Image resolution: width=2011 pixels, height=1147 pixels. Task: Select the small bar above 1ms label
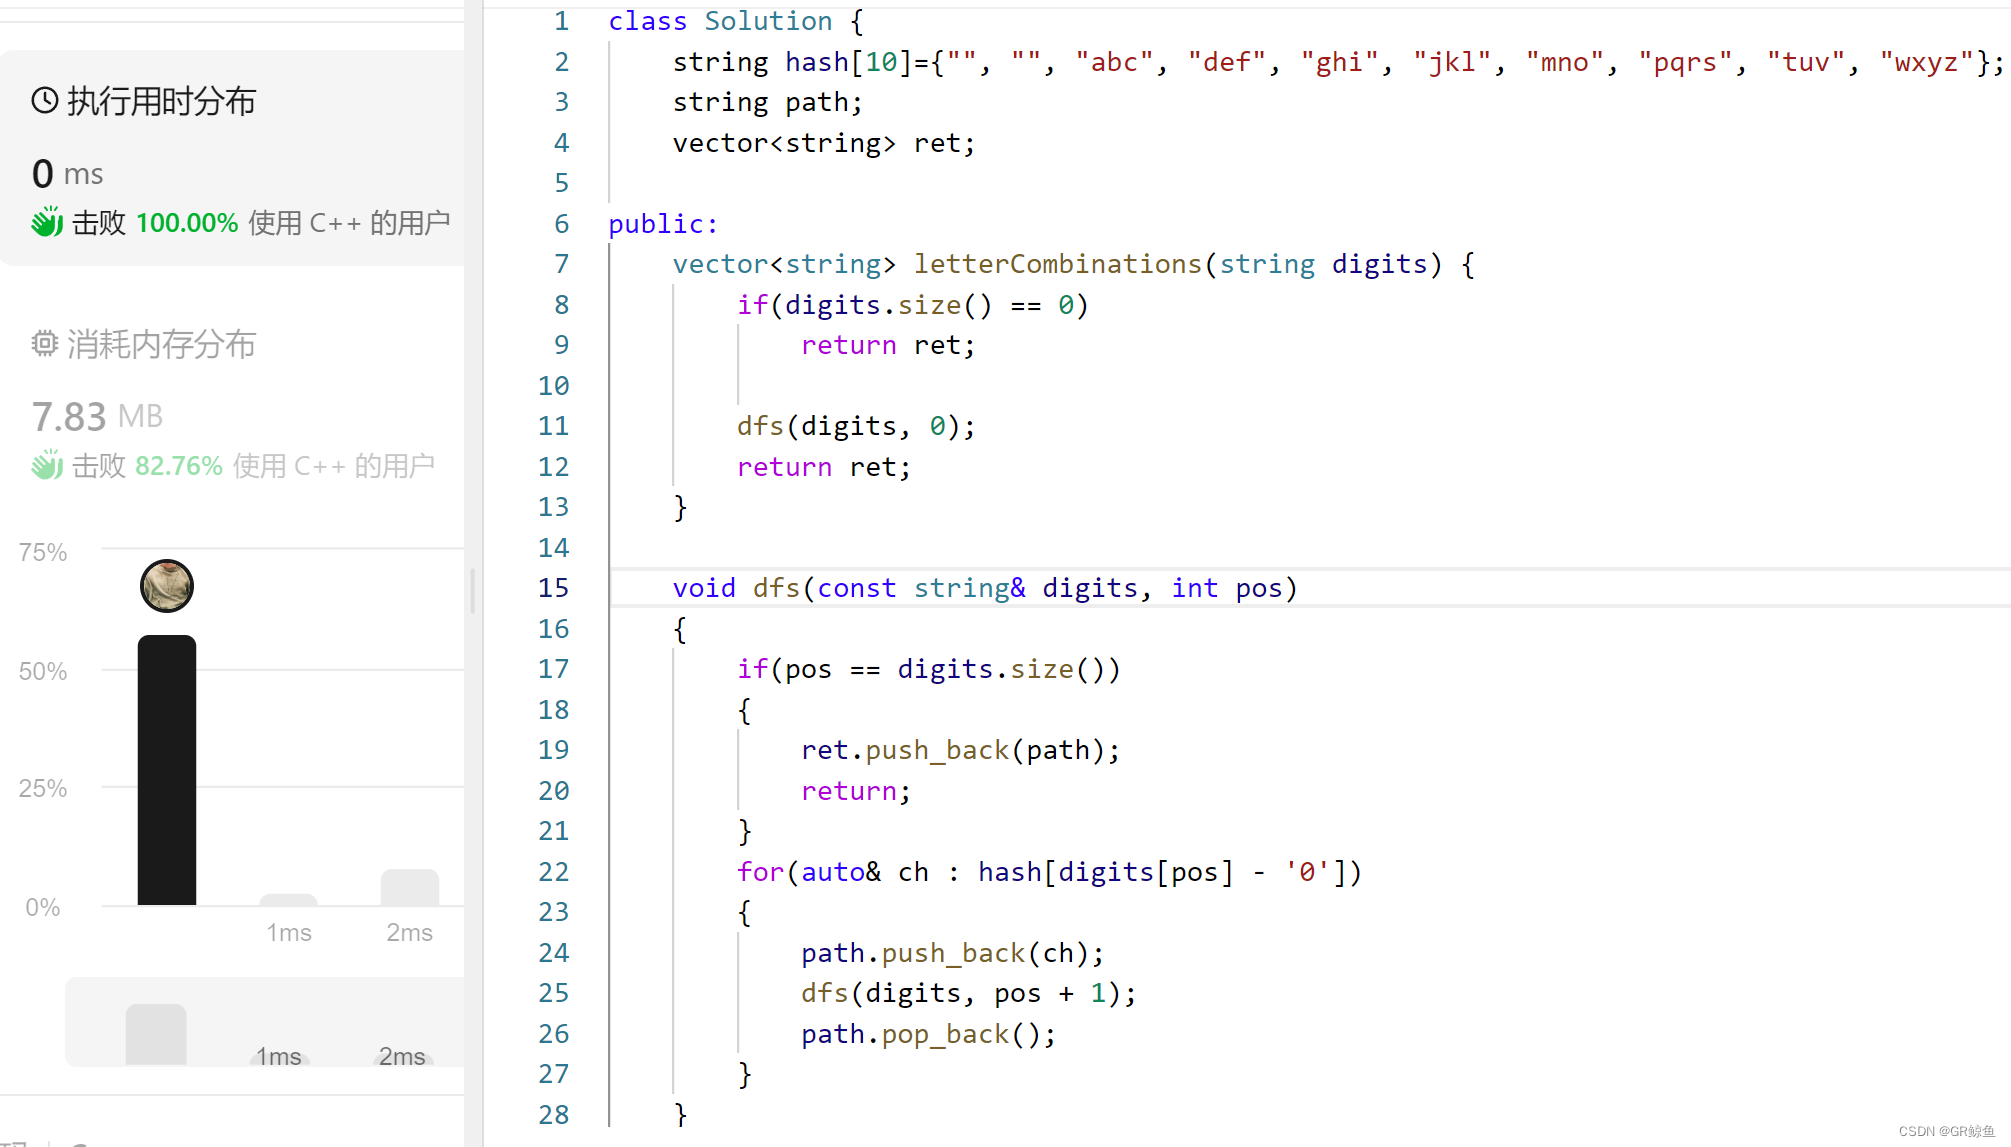click(288, 899)
